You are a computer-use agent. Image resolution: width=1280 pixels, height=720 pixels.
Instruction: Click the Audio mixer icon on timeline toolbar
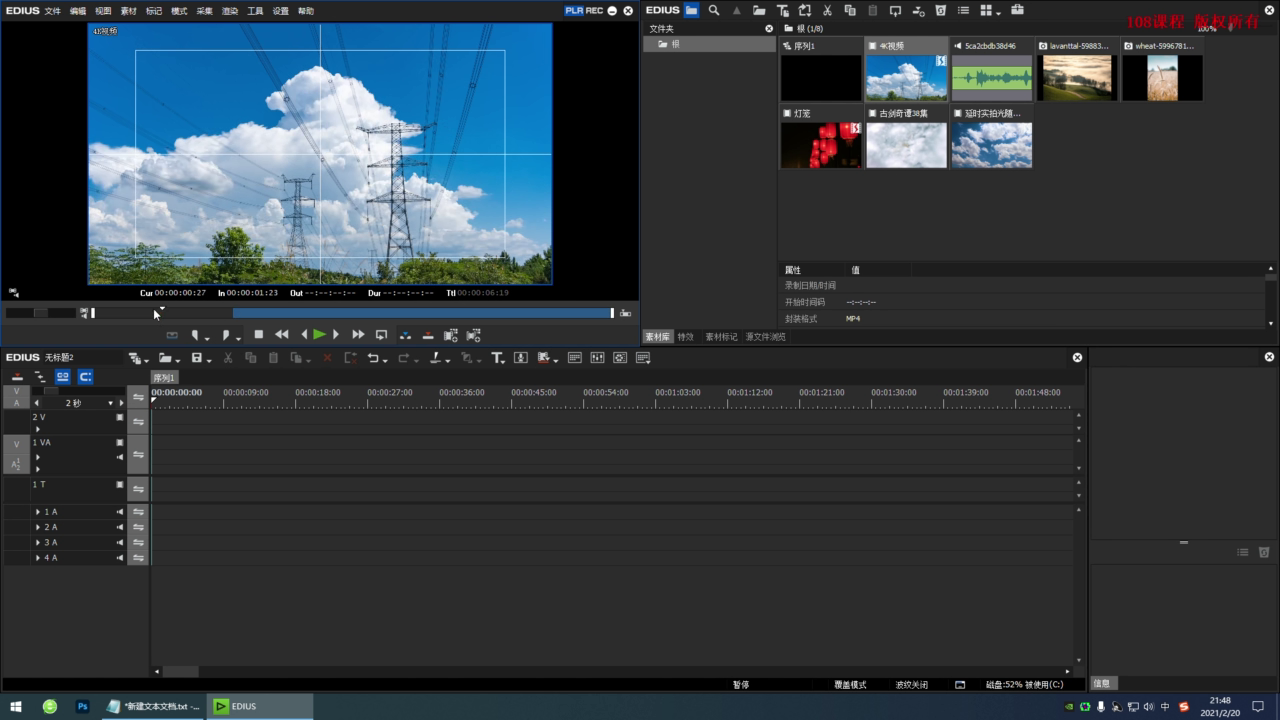click(597, 358)
